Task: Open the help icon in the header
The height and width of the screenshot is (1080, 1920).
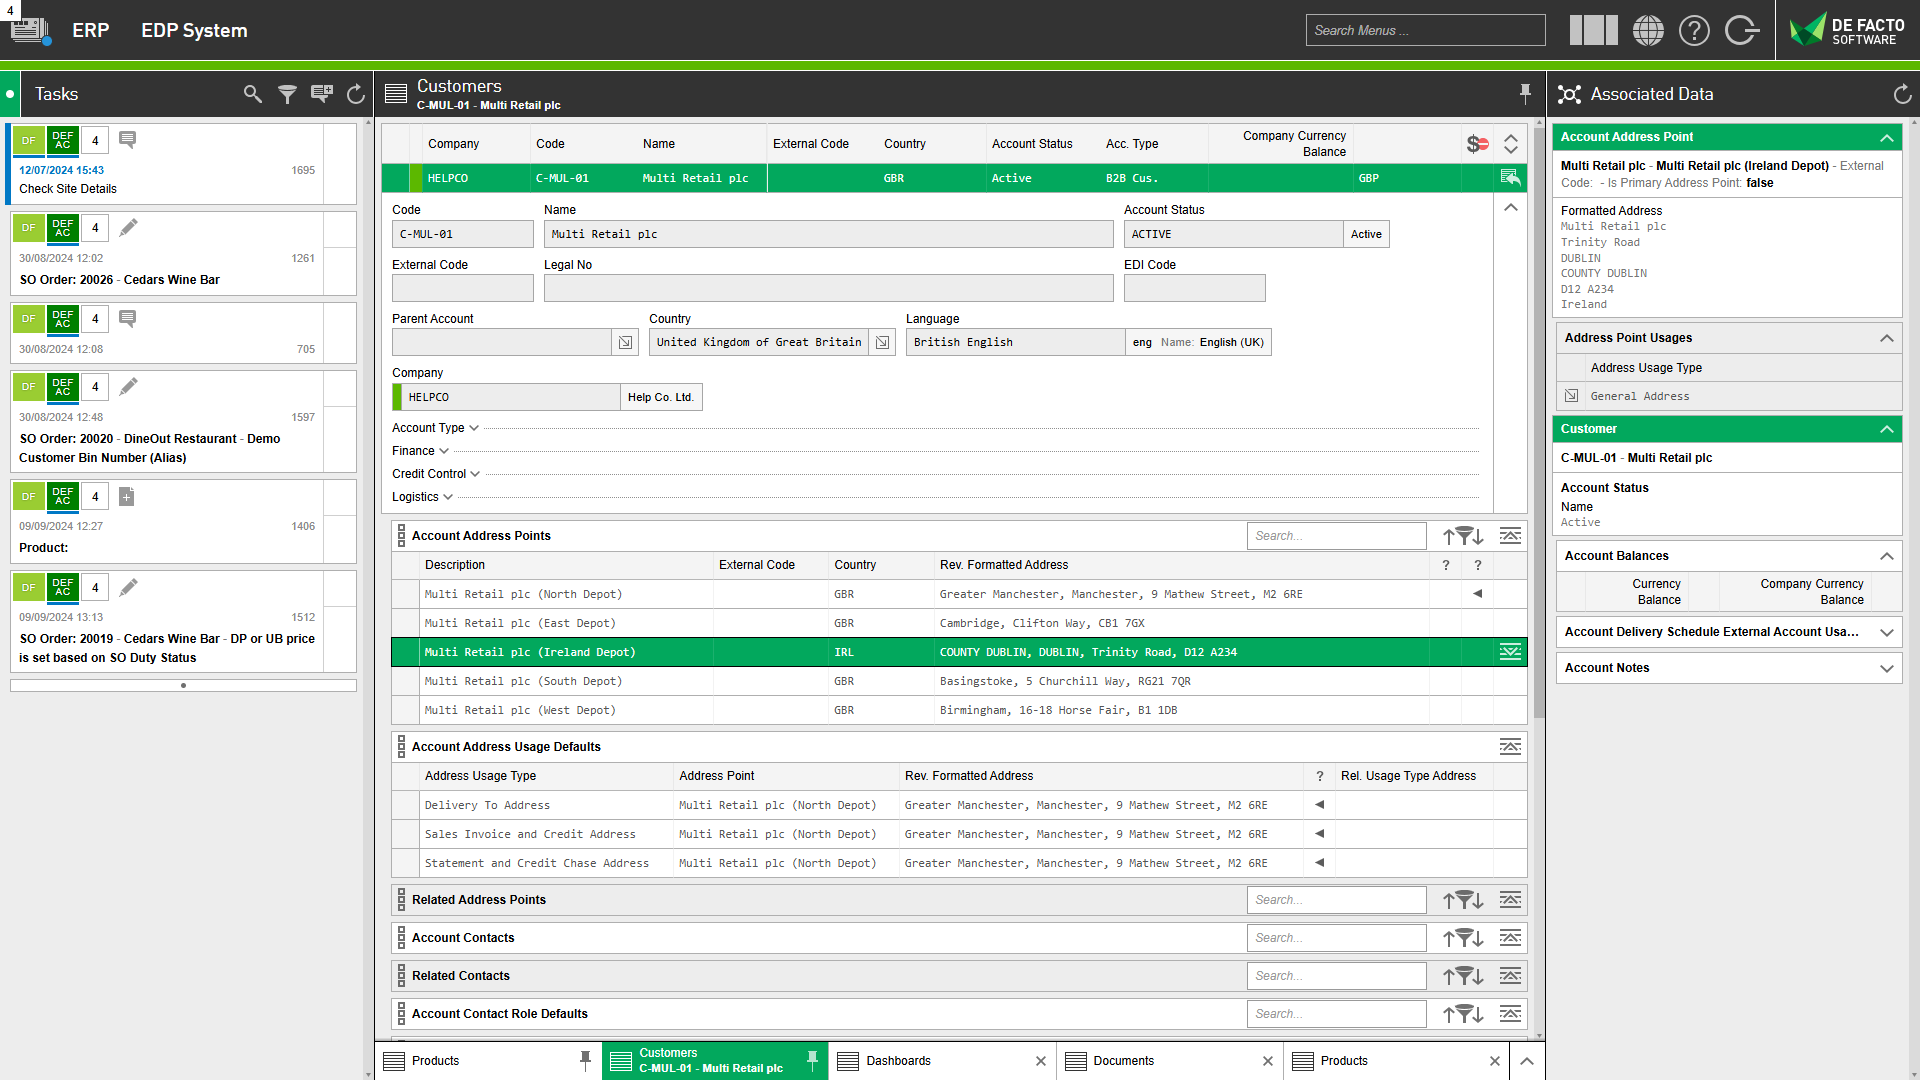Action: (1694, 30)
